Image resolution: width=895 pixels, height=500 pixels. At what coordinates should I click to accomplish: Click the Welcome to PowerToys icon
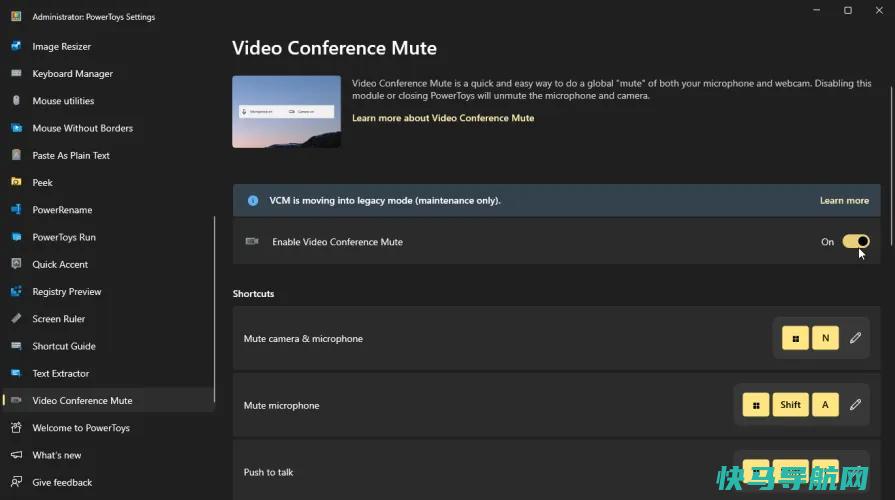coord(16,428)
